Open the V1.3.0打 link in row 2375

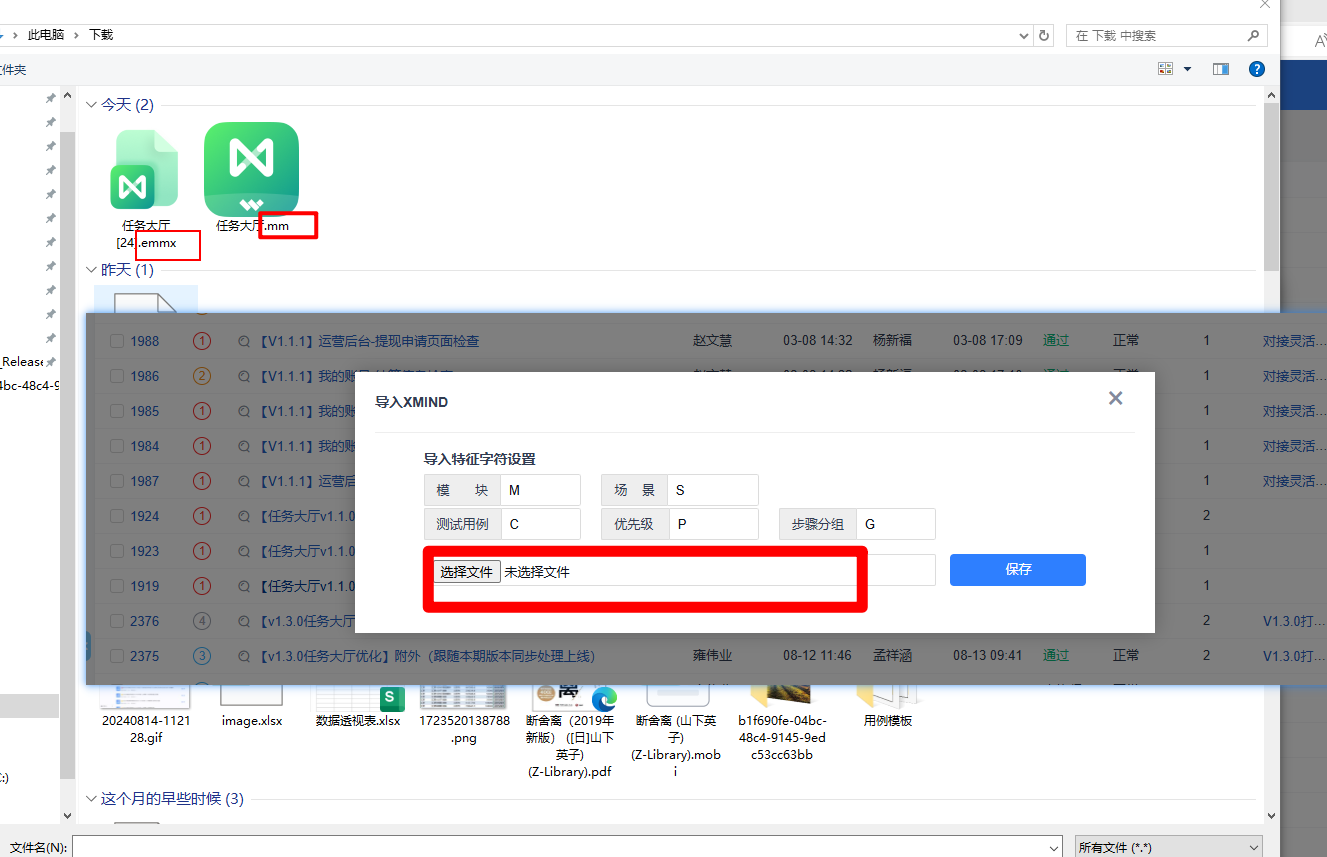coord(1294,656)
